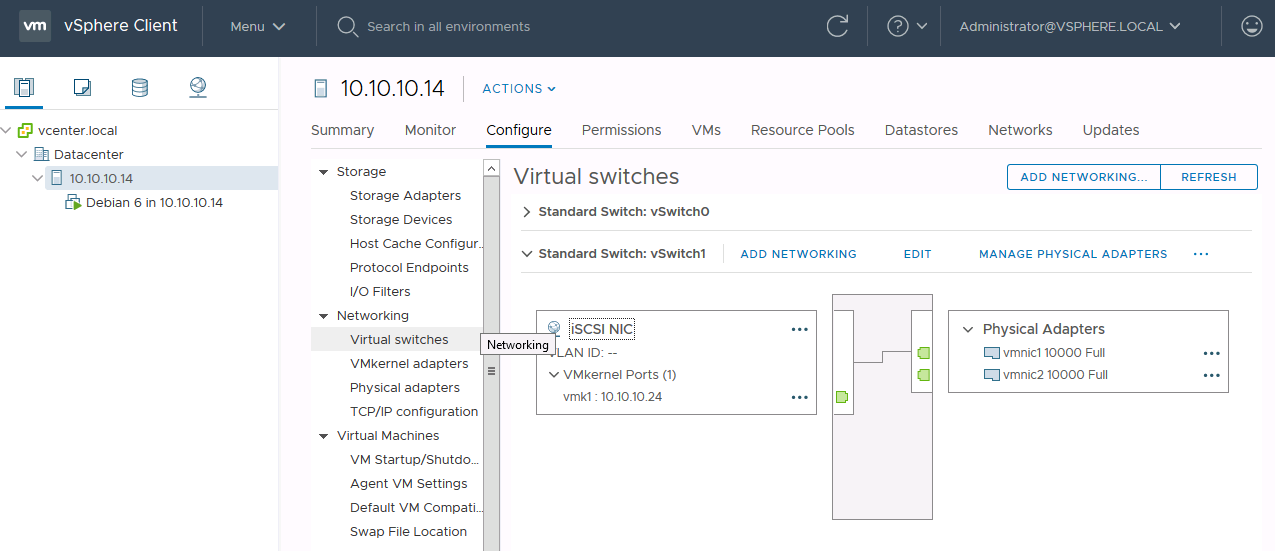Viewport: 1275px width, 551px height.
Task: Collapse the Networking section
Action: tap(323, 316)
